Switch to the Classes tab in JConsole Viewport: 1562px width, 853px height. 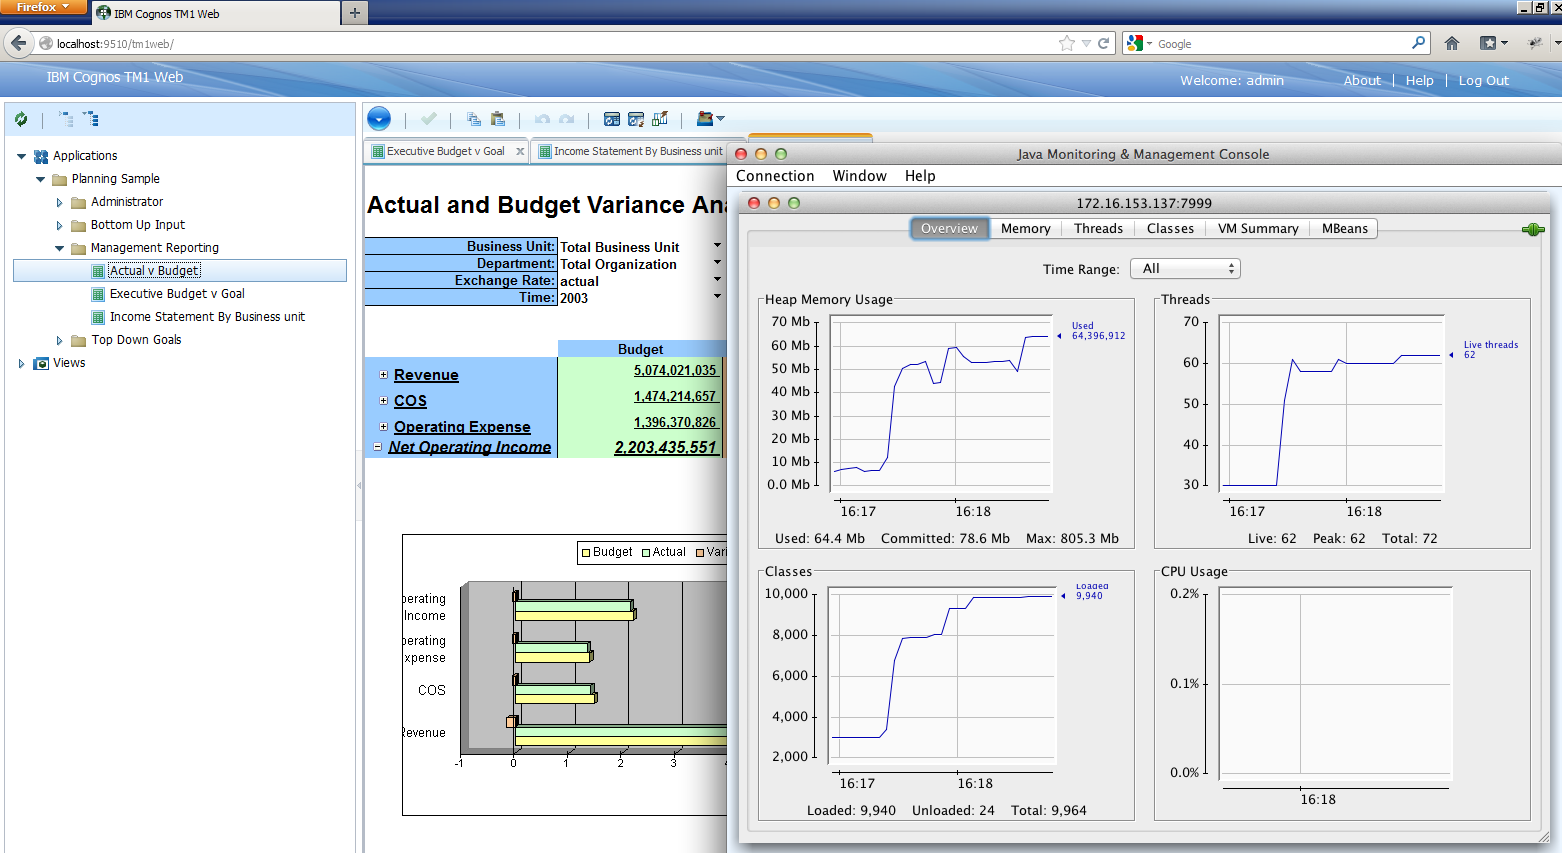1170,228
